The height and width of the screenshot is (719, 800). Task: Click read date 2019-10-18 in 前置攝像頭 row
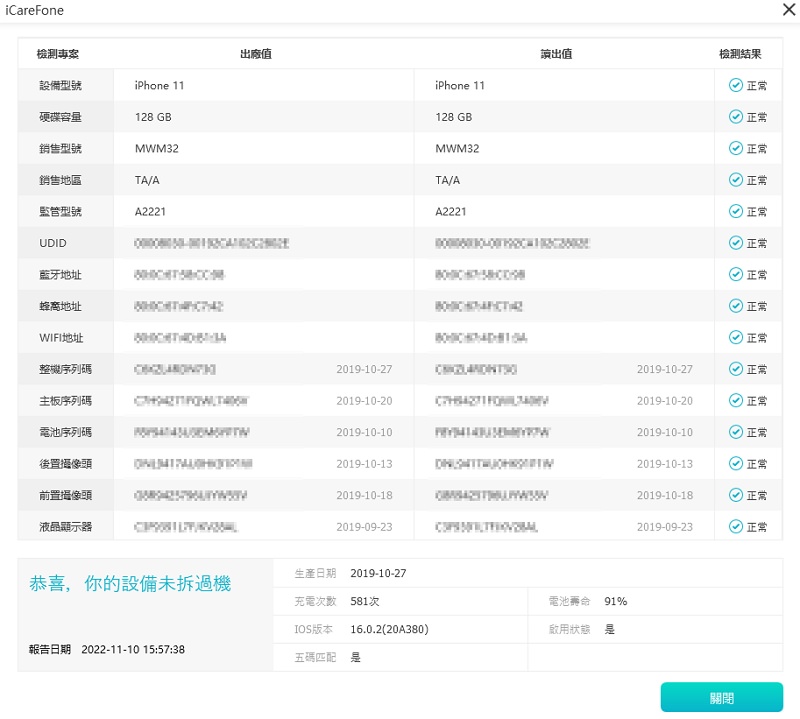pos(665,495)
